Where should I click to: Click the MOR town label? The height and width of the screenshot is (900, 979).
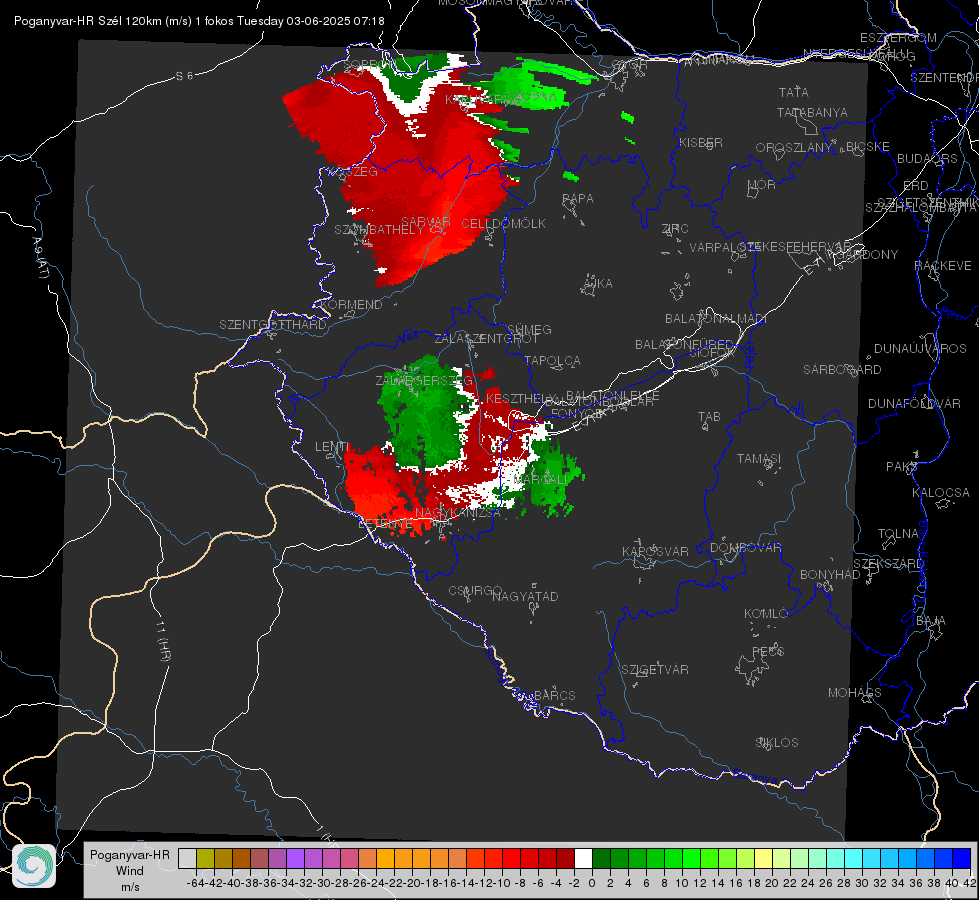(x=762, y=184)
